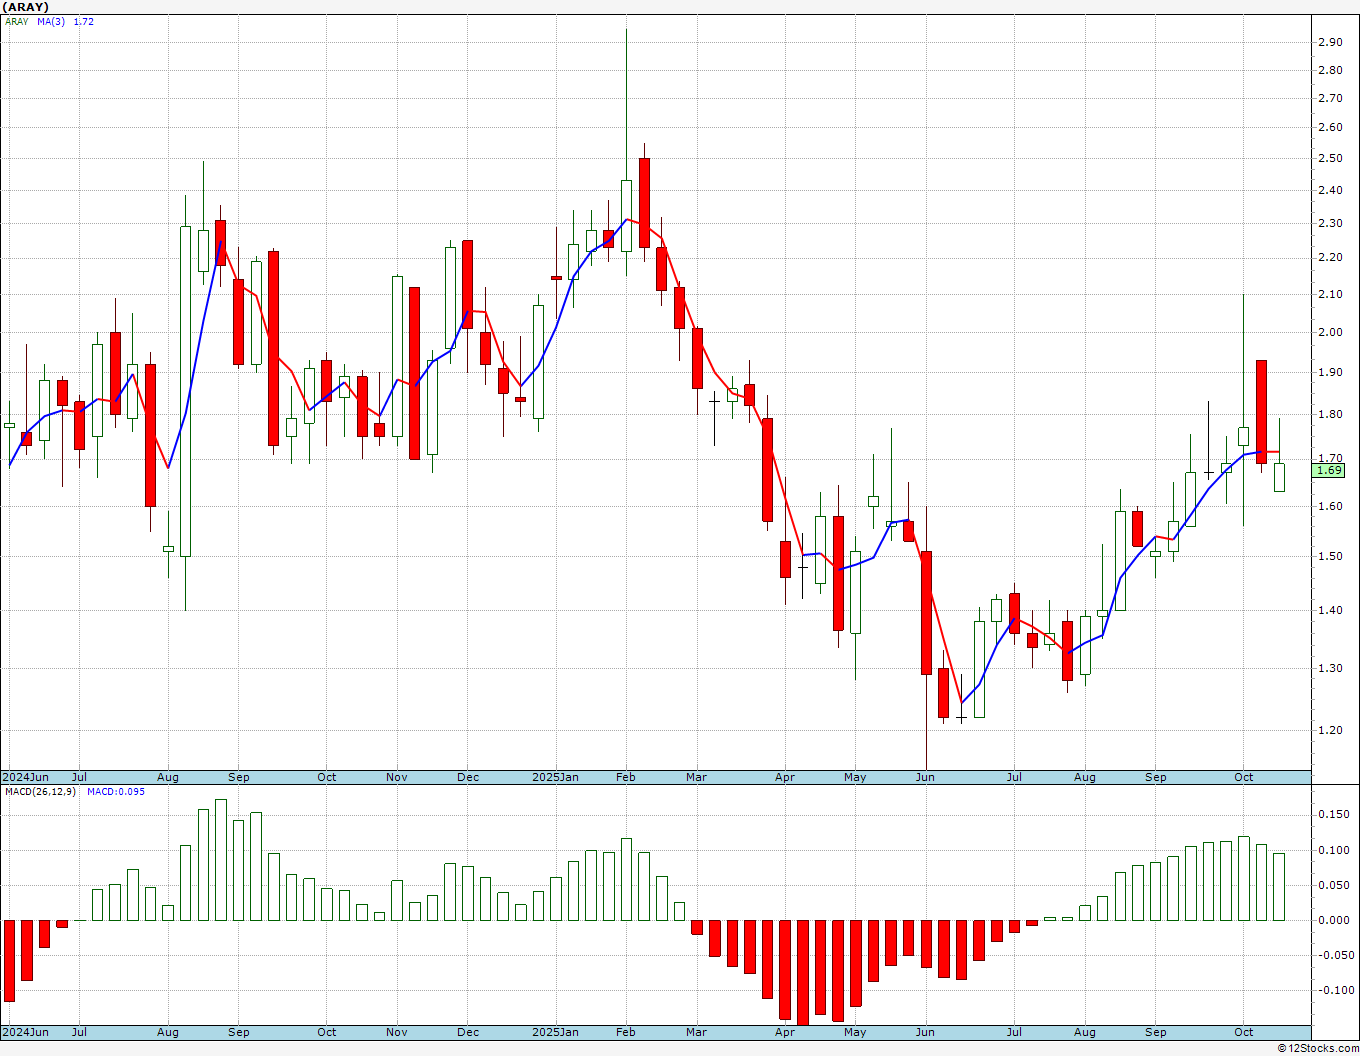Click Feb on the price chart date axis

[x=626, y=777]
